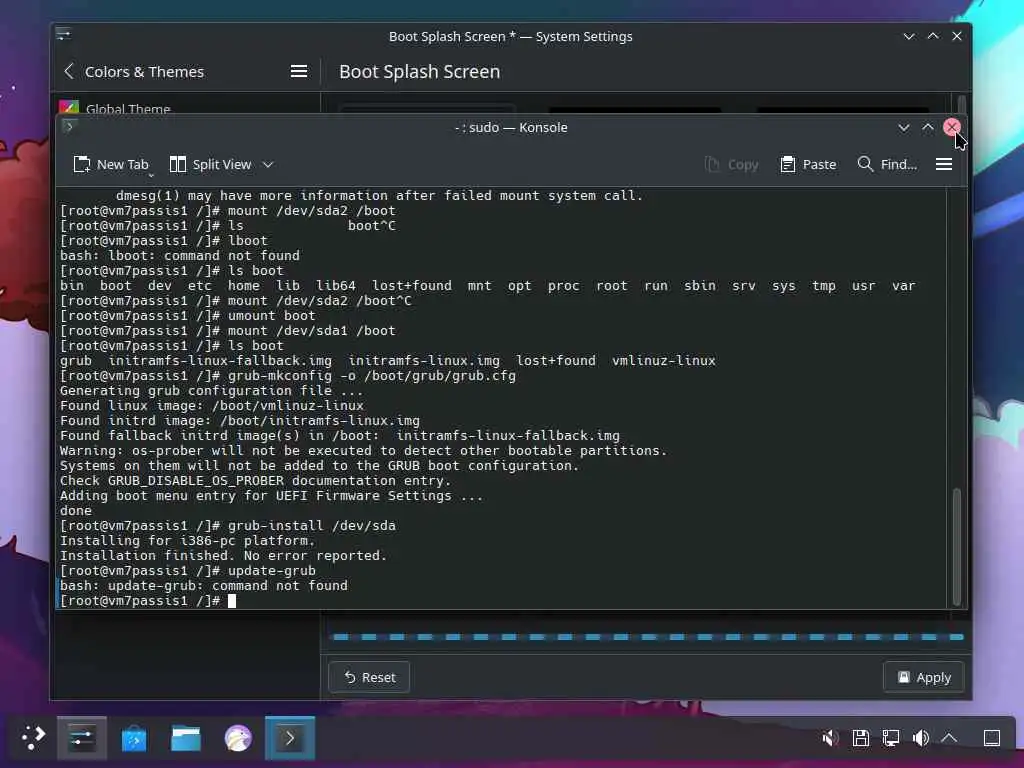1024x768 pixels.
Task: Click the Konsole title bar window icon
Action: [68, 127]
